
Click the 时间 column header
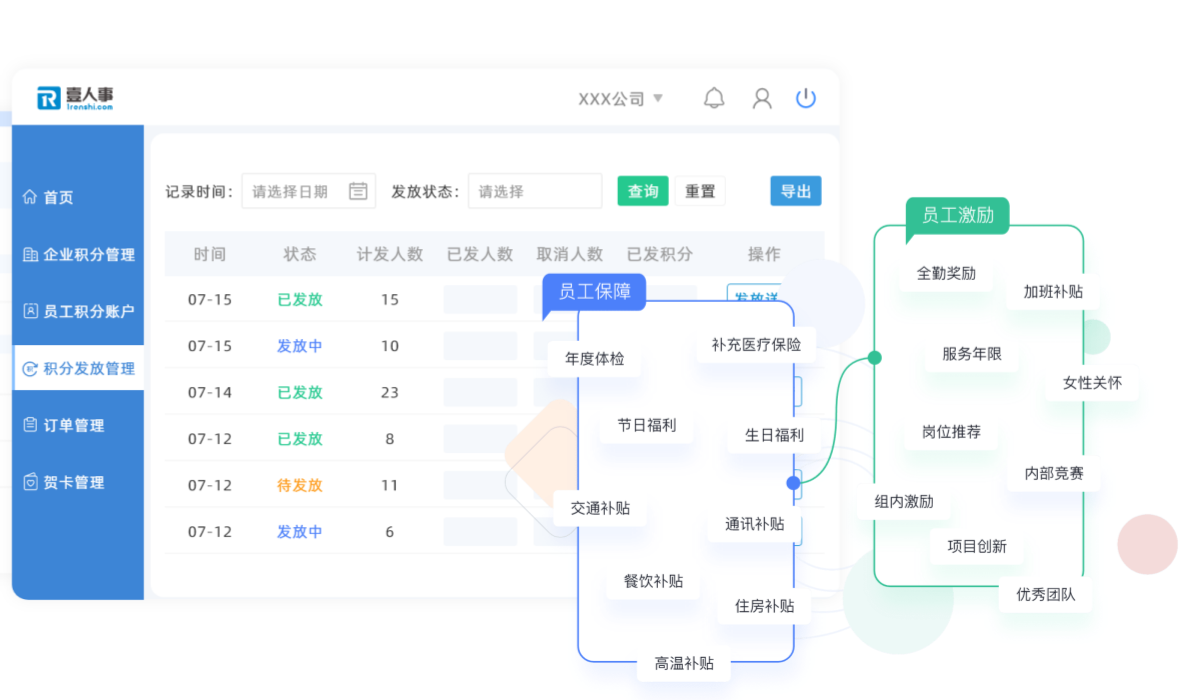click(210, 254)
